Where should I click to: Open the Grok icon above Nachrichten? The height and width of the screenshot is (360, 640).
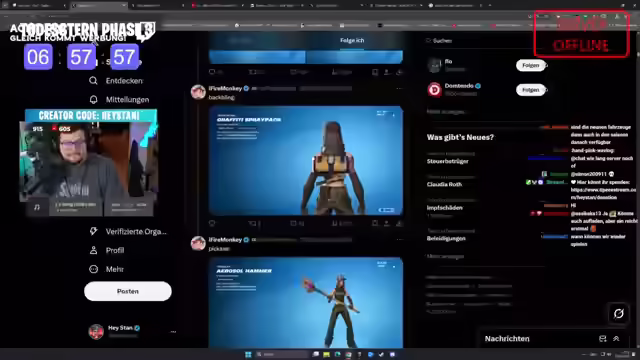pyautogui.click(x=619, y=313)
